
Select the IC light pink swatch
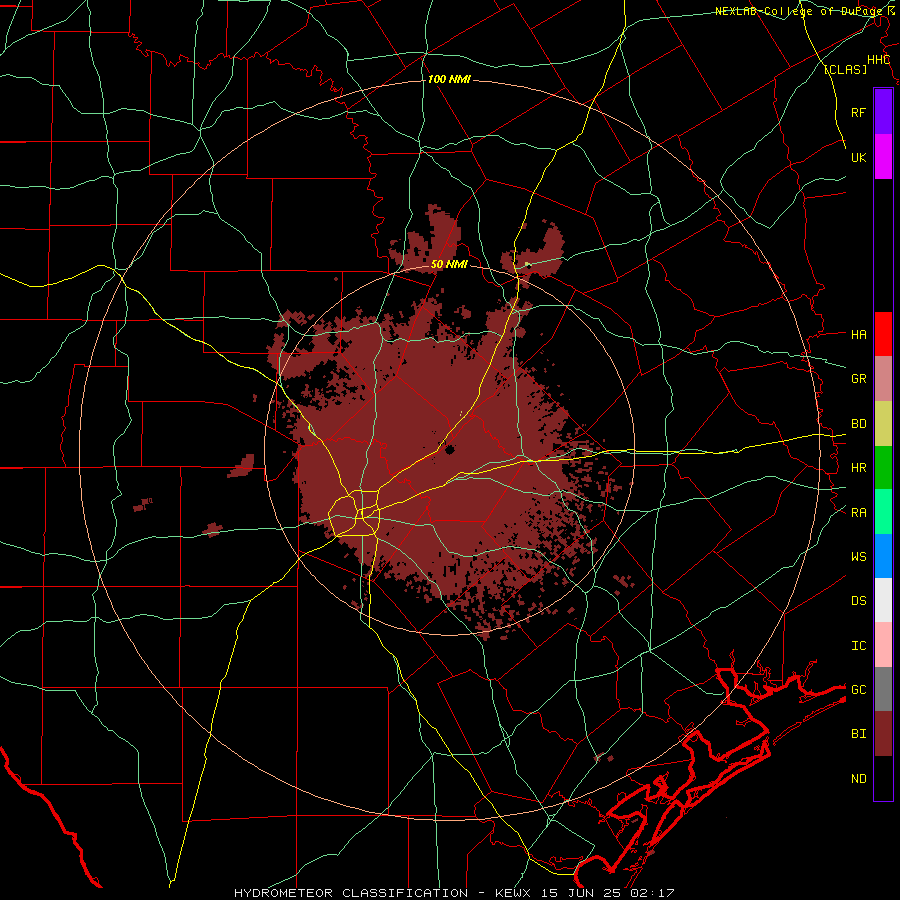883,645
